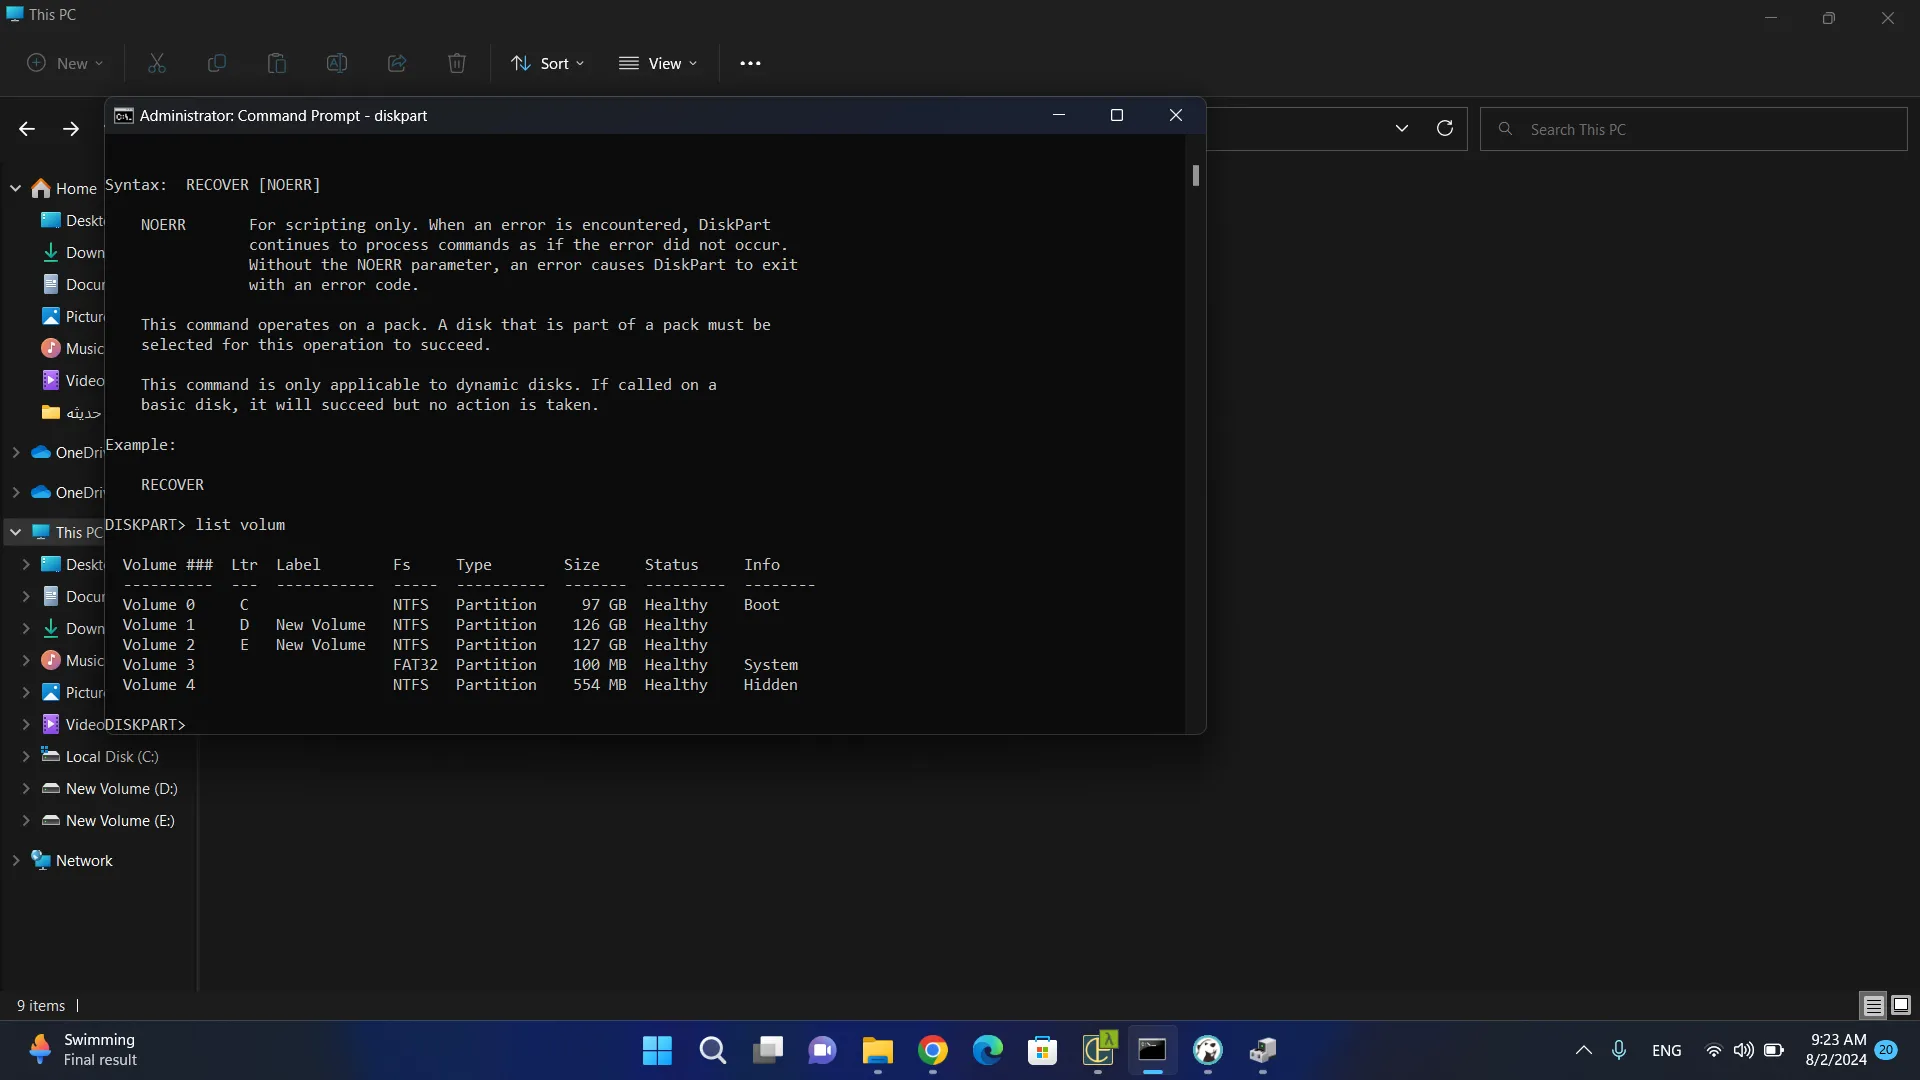
Task: Refresh the This PC folder view
Action: [1444, 128]
